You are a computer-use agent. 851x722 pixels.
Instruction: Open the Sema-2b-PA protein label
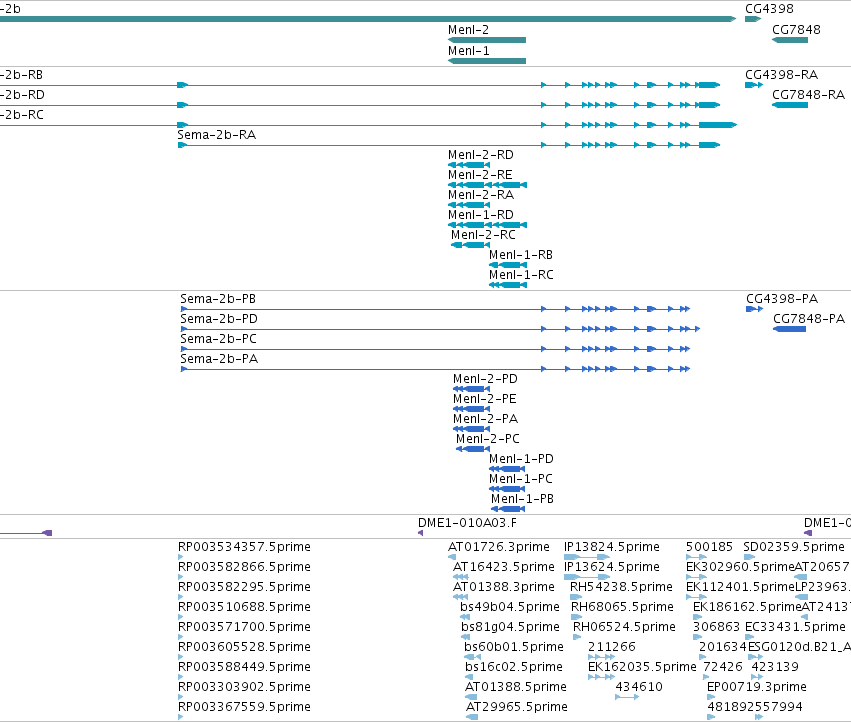pos(219,359)
